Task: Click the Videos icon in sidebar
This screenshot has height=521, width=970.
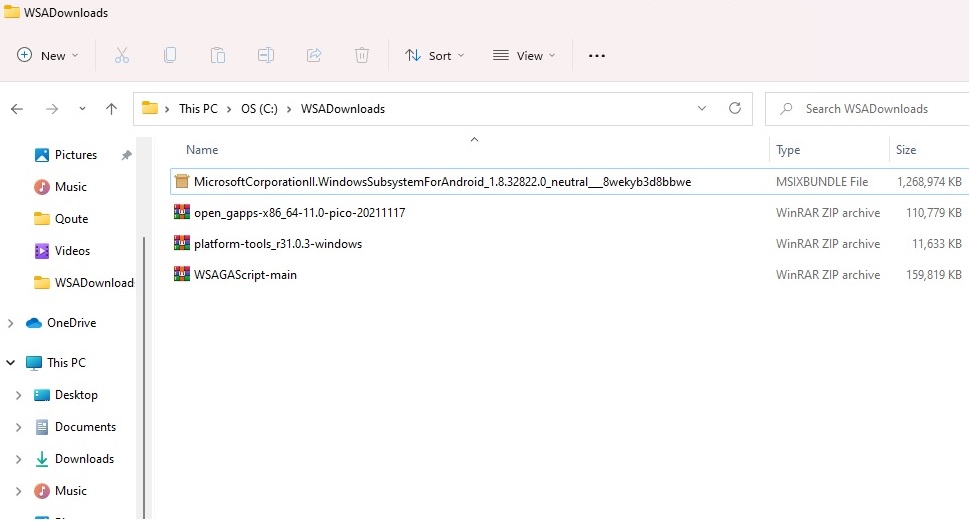Action: (41, 251)
